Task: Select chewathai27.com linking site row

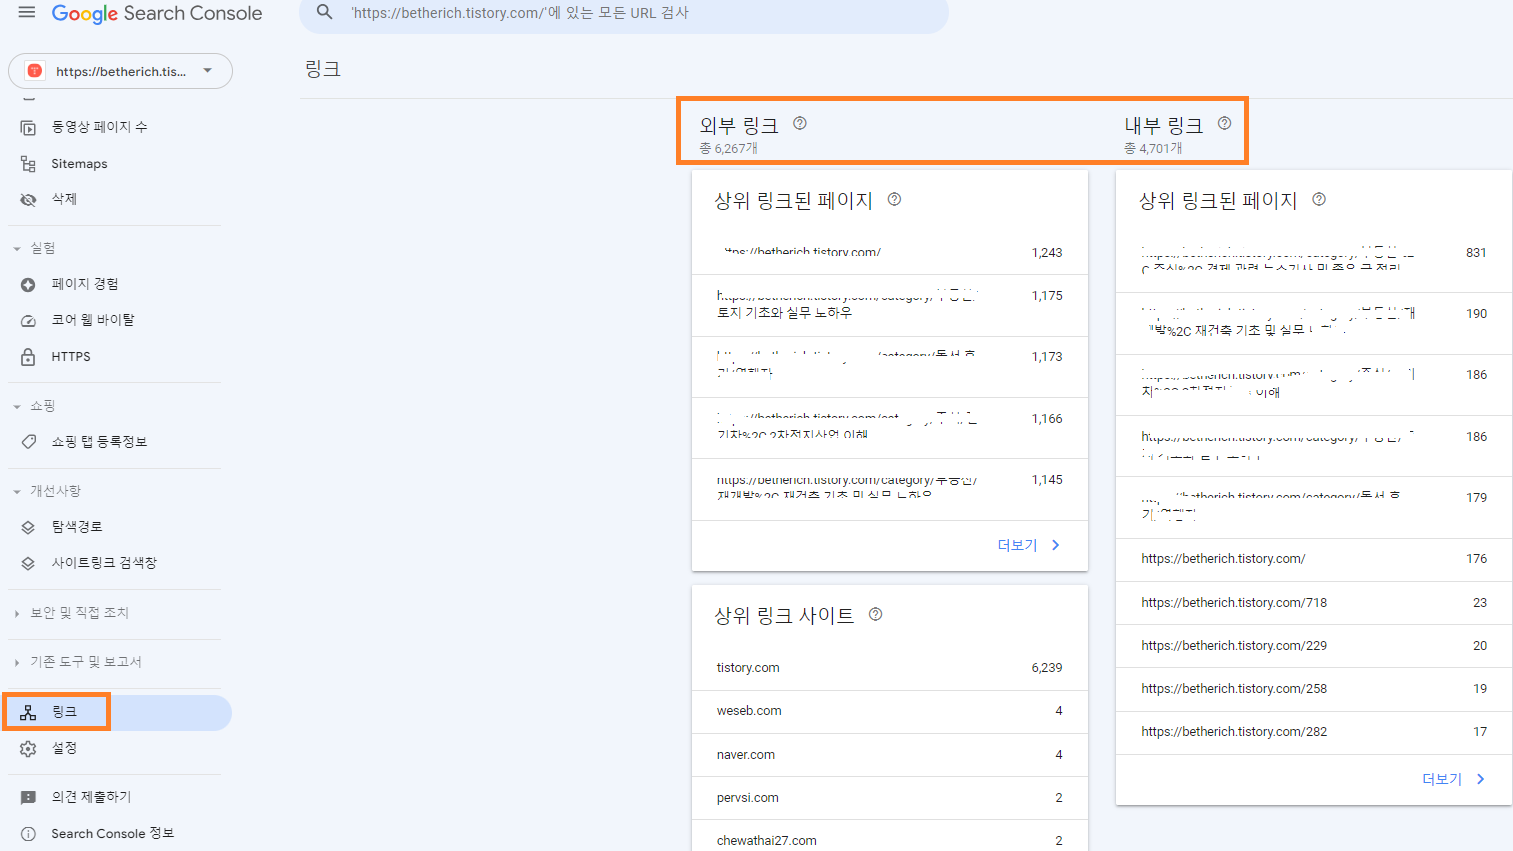Action: coord(890,838)
